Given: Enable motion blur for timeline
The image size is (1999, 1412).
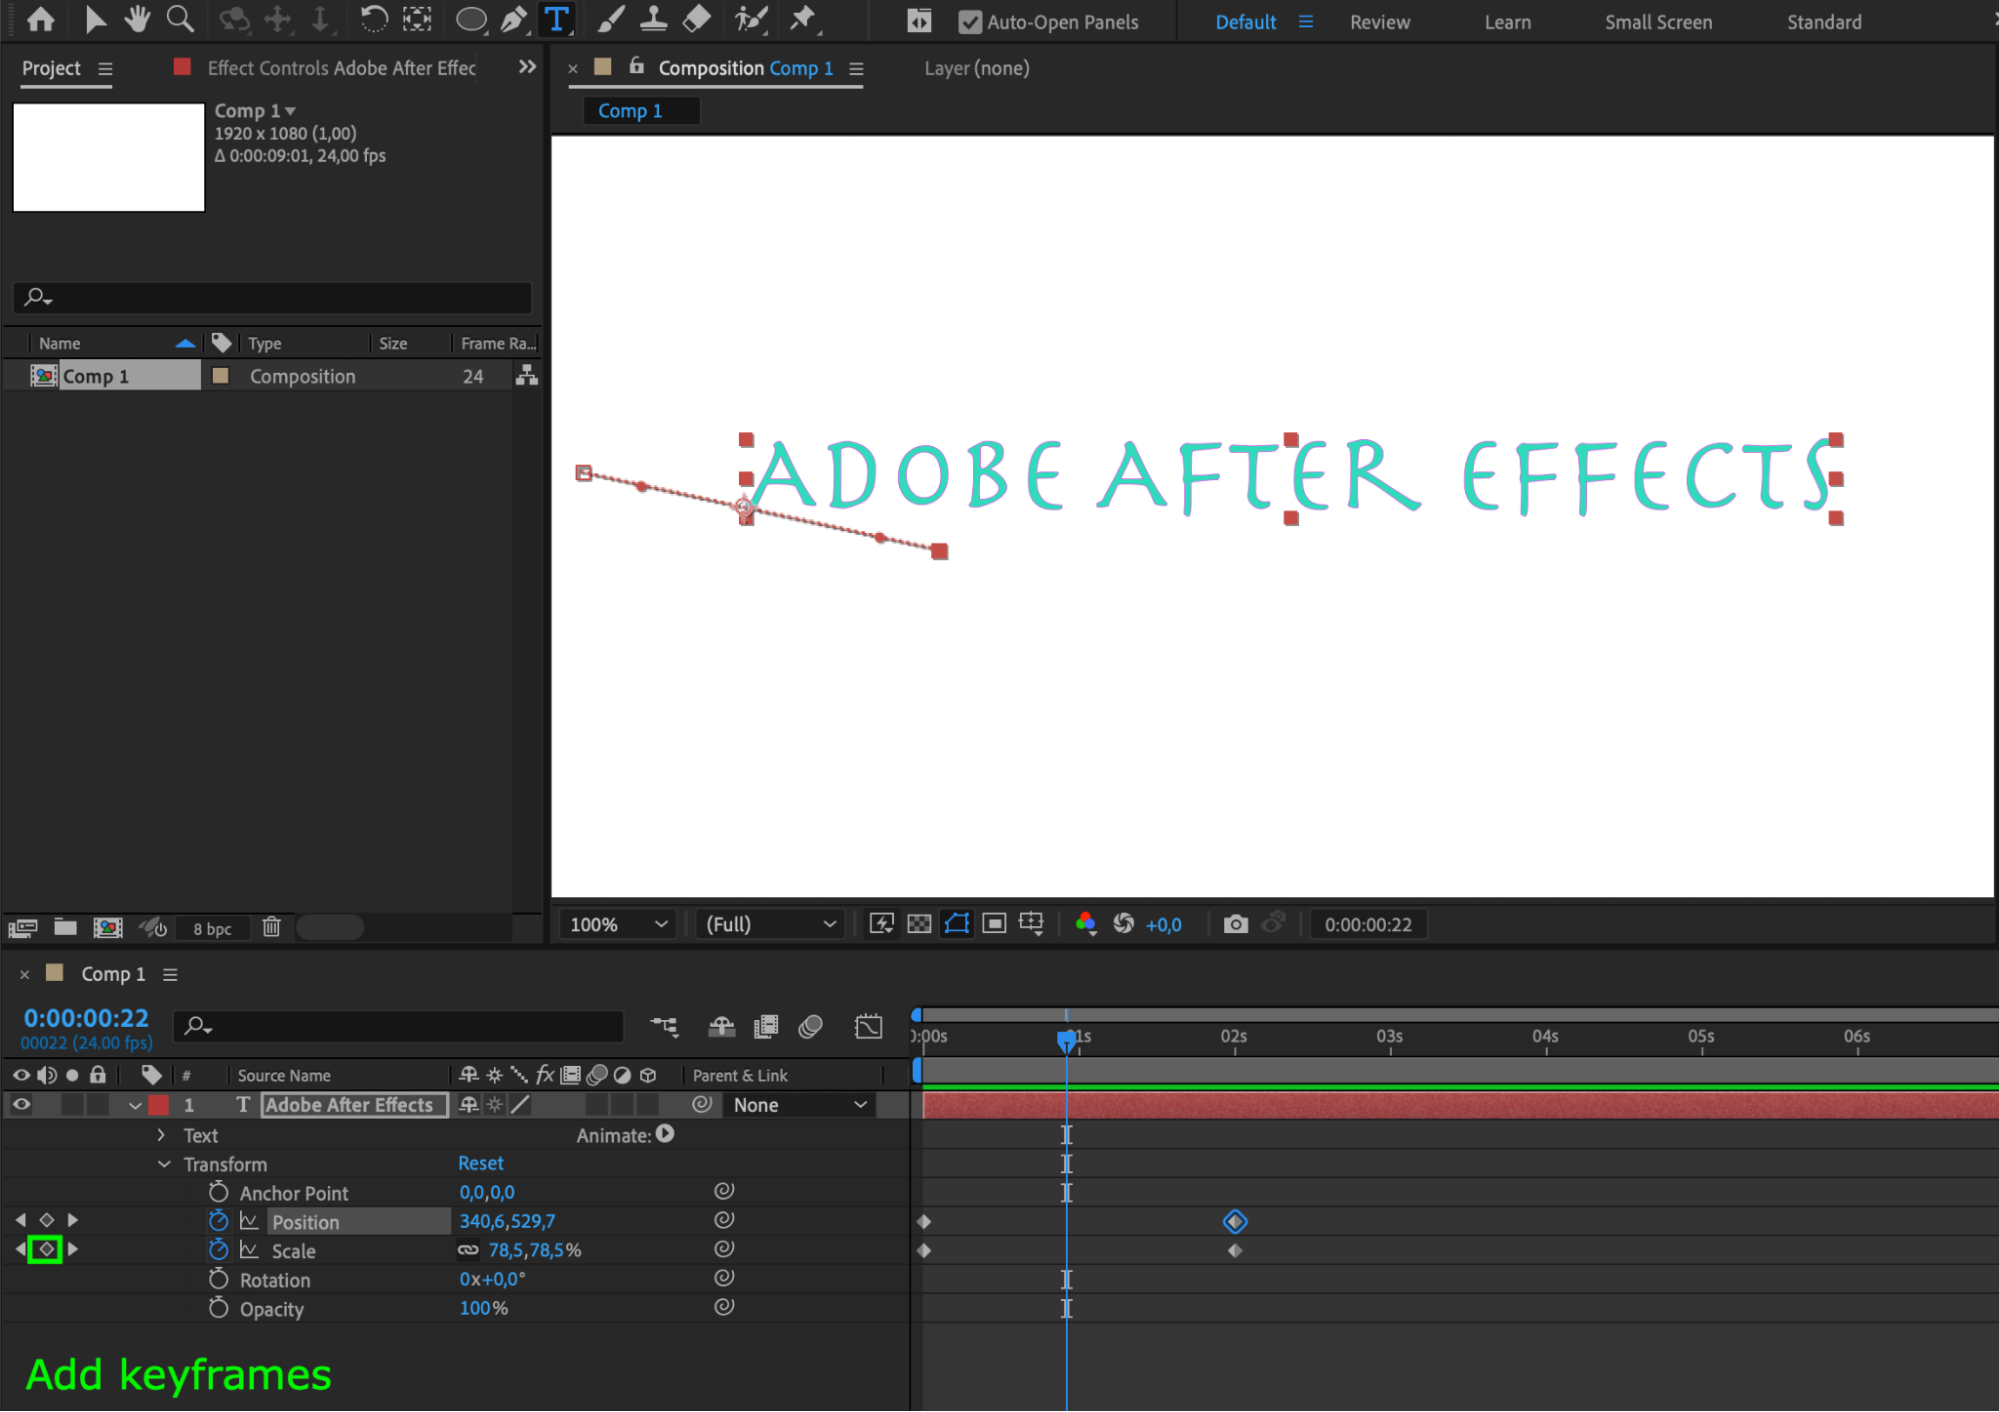Looking at the screenshot, I should (x=811, y=1026).
